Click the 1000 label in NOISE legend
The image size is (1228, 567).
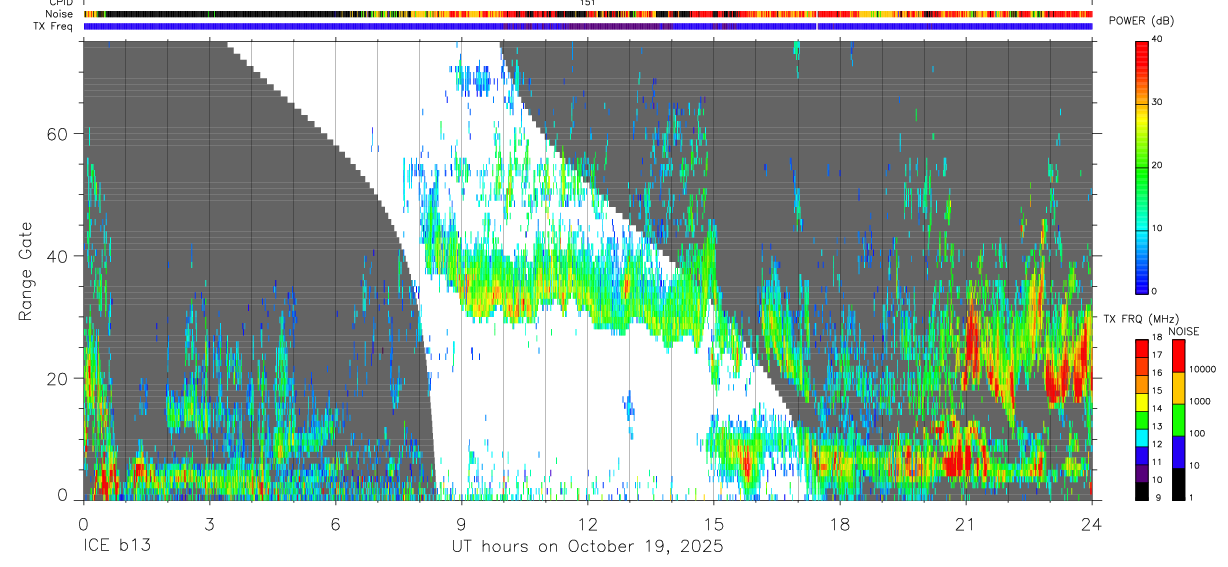coord(1200,403)
